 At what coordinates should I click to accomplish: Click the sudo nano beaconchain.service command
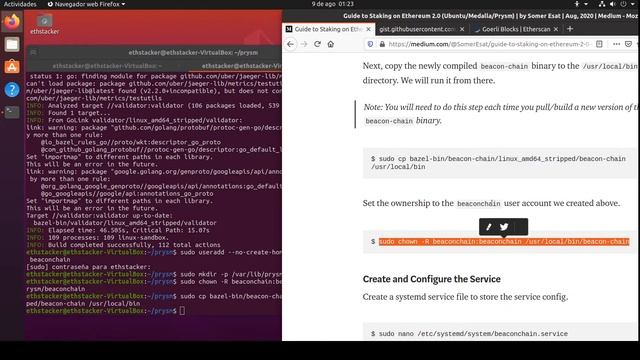473,333
